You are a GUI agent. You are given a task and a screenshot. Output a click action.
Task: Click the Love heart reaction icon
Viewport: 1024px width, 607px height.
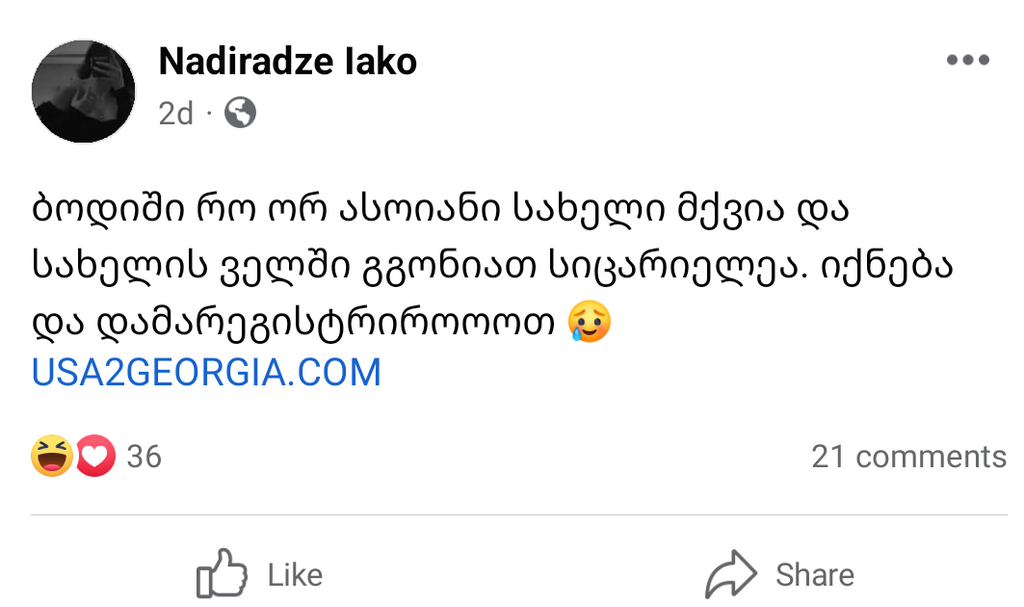point(95,455)
